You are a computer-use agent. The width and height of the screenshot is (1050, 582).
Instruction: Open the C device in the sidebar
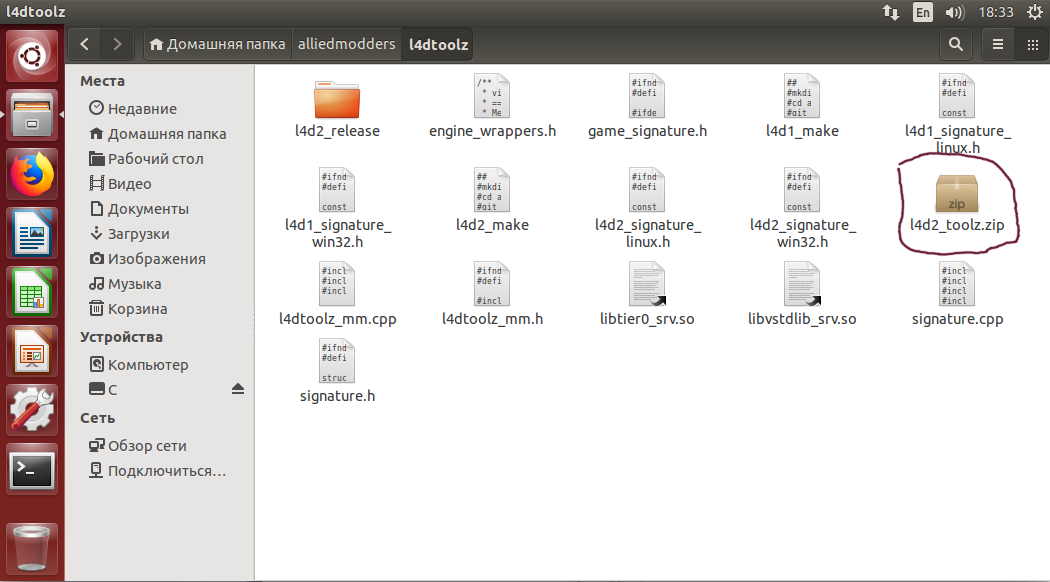point(103,390)
